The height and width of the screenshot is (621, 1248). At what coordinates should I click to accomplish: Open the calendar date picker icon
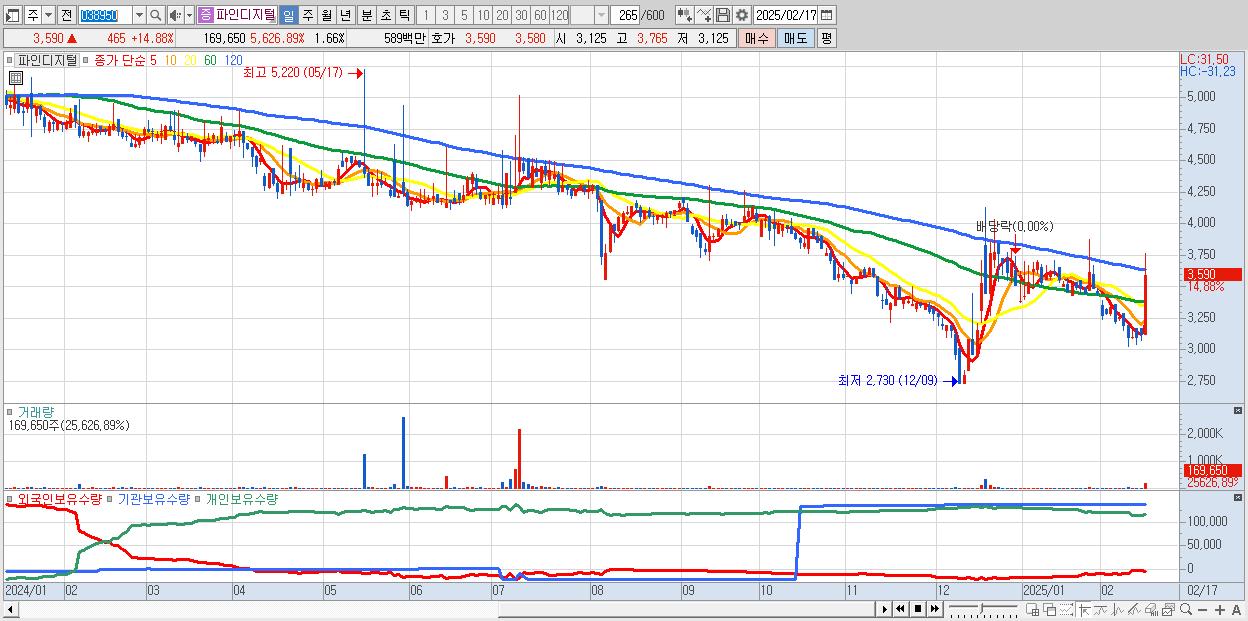[826, 15]
